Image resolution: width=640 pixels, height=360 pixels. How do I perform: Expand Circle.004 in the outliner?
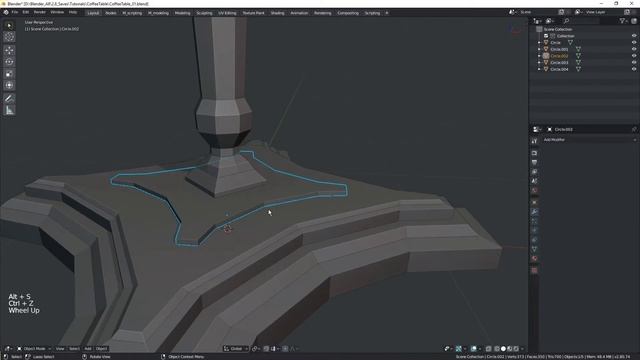pos(539,69)
